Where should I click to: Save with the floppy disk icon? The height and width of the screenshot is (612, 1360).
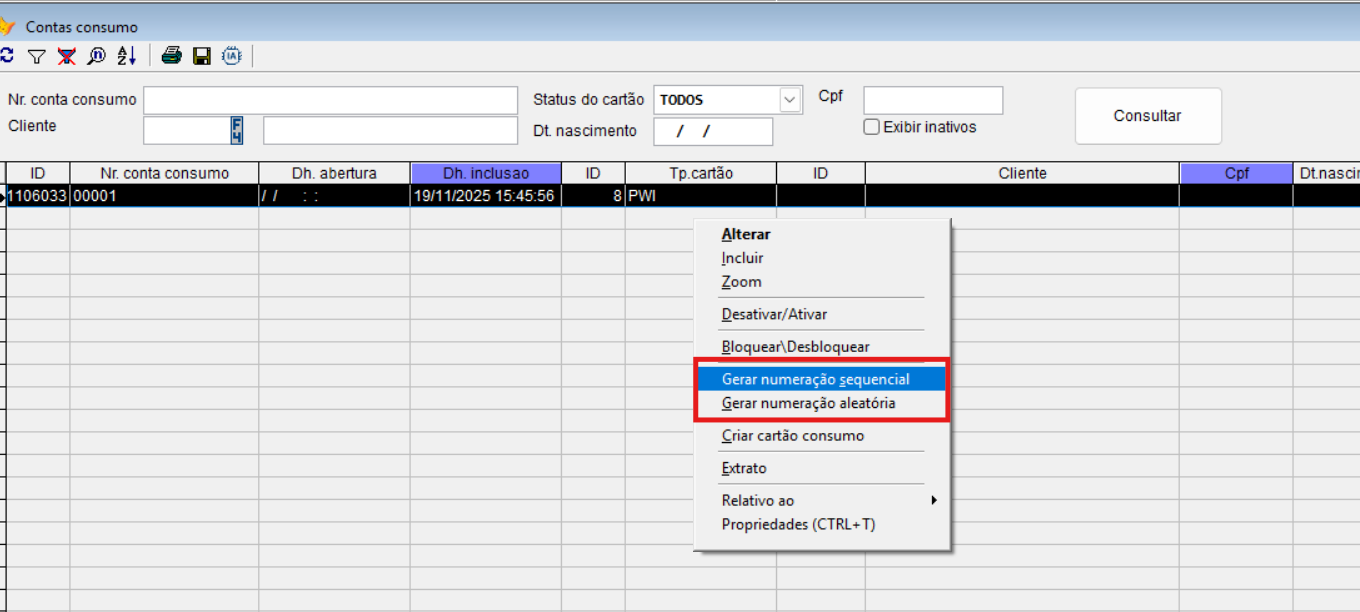coord(202,56)
